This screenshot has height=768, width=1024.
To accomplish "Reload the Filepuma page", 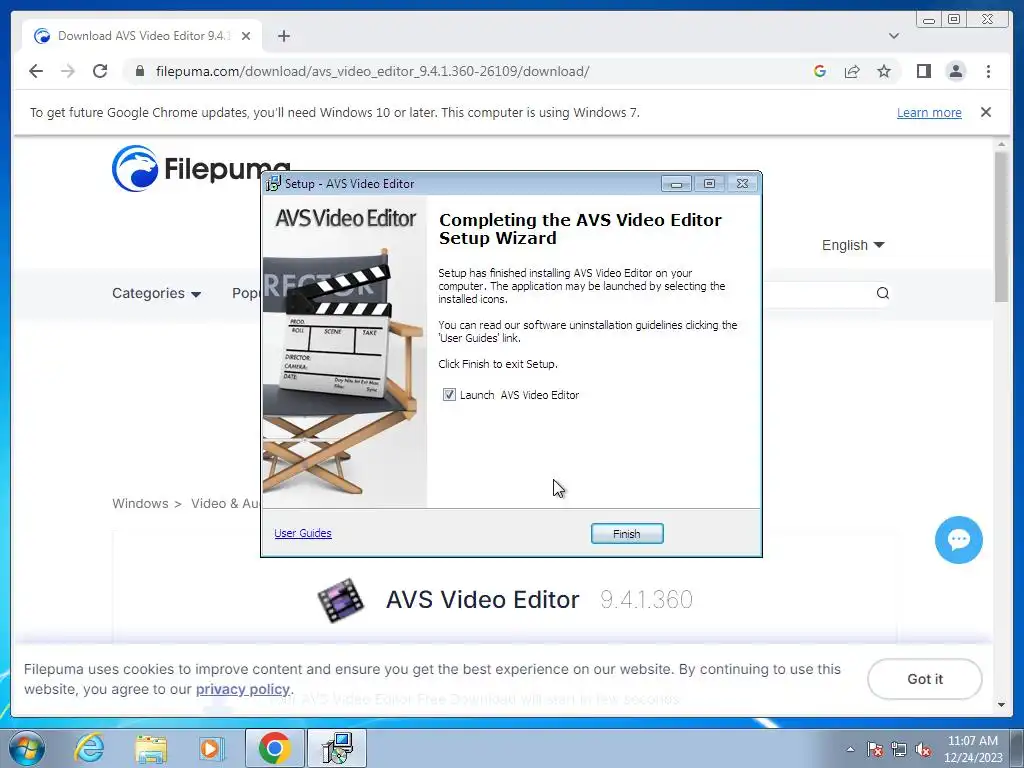I will click(x=100, y=71).
